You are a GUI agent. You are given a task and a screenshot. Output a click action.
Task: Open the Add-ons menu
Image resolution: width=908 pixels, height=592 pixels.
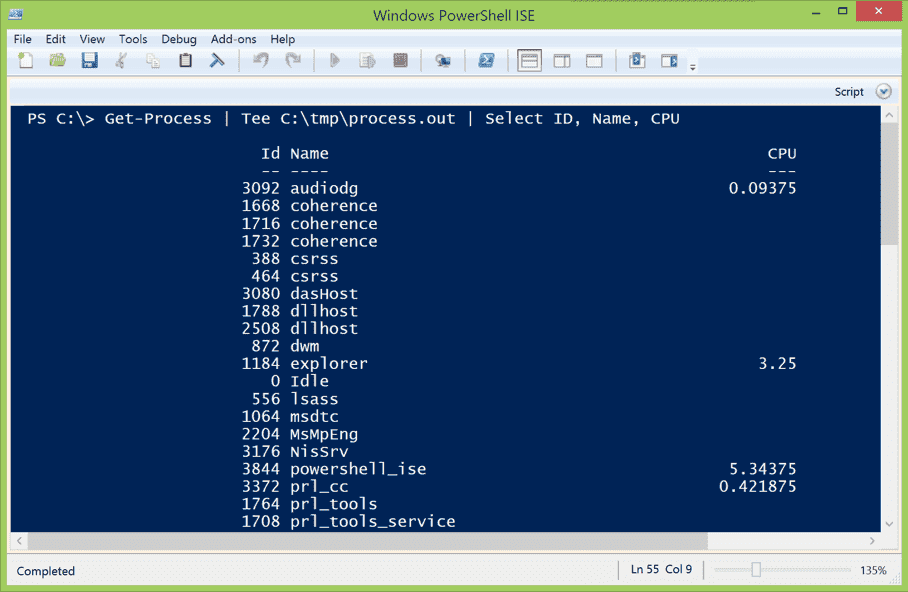click(233, 39)
